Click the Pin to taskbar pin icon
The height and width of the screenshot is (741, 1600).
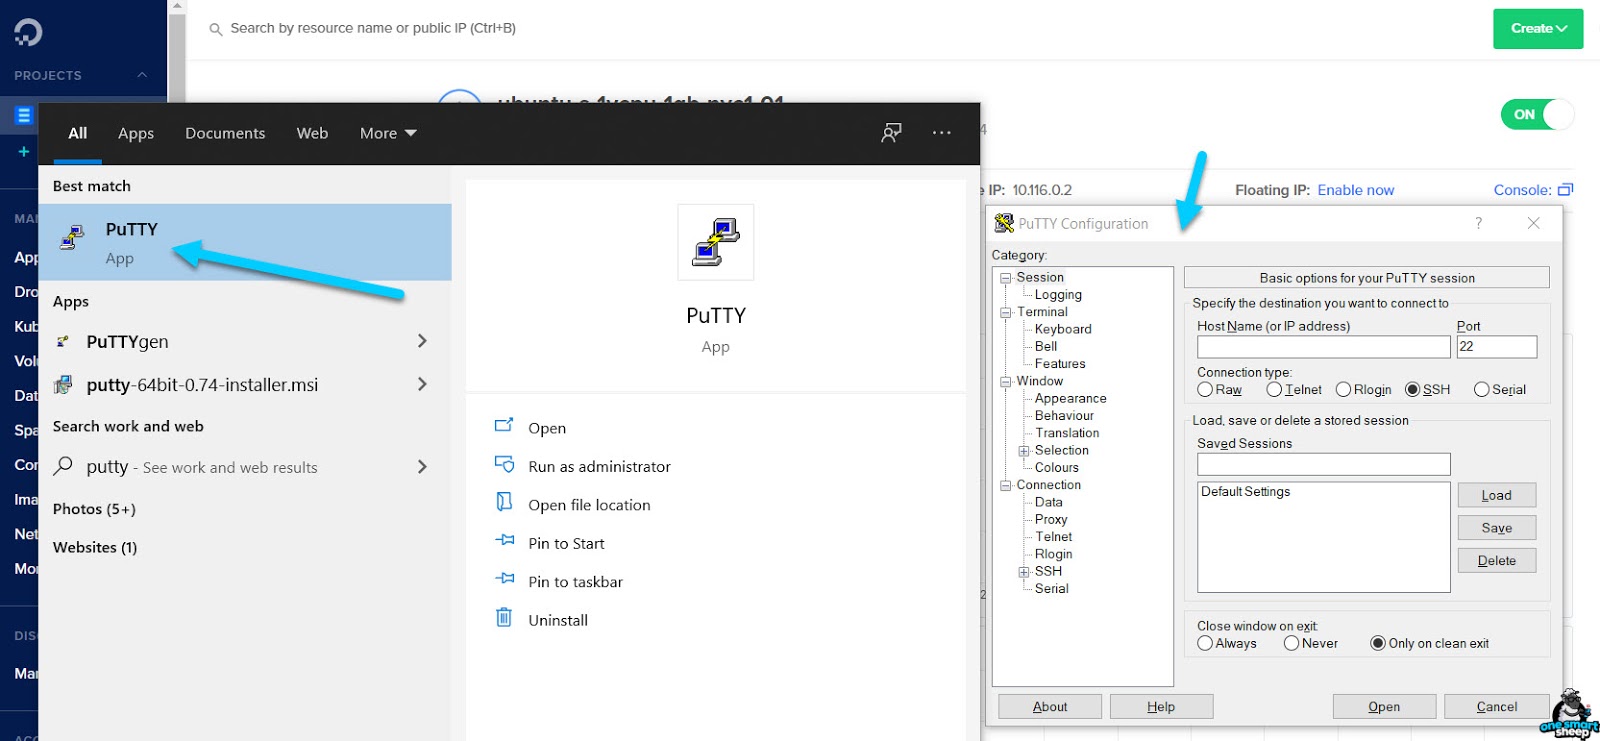click(504, 580)
